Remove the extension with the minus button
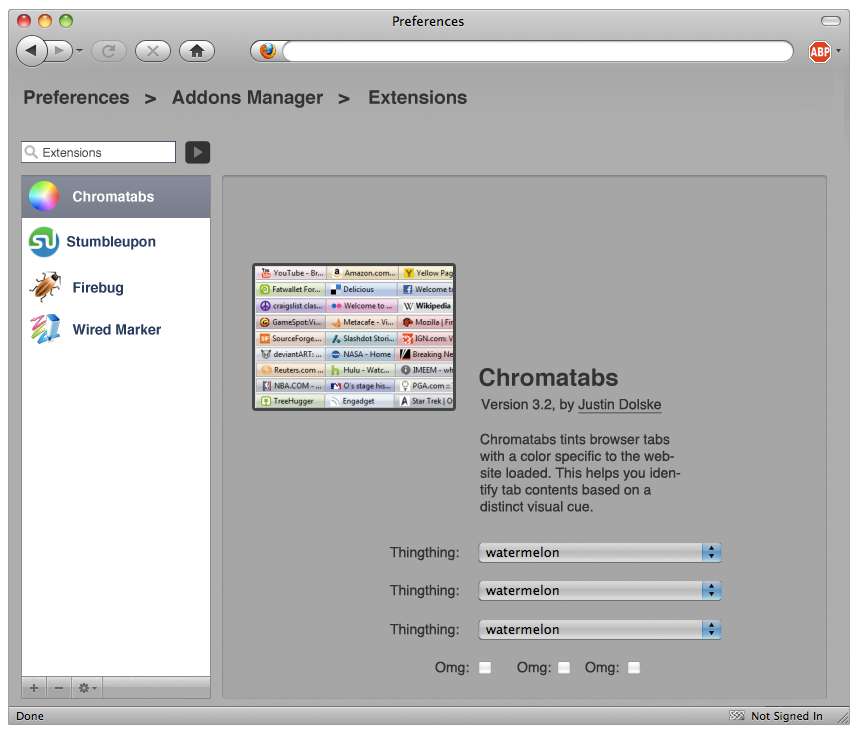Image resolution: width=863 pixels, height=733 pixels. pos(59,688)
